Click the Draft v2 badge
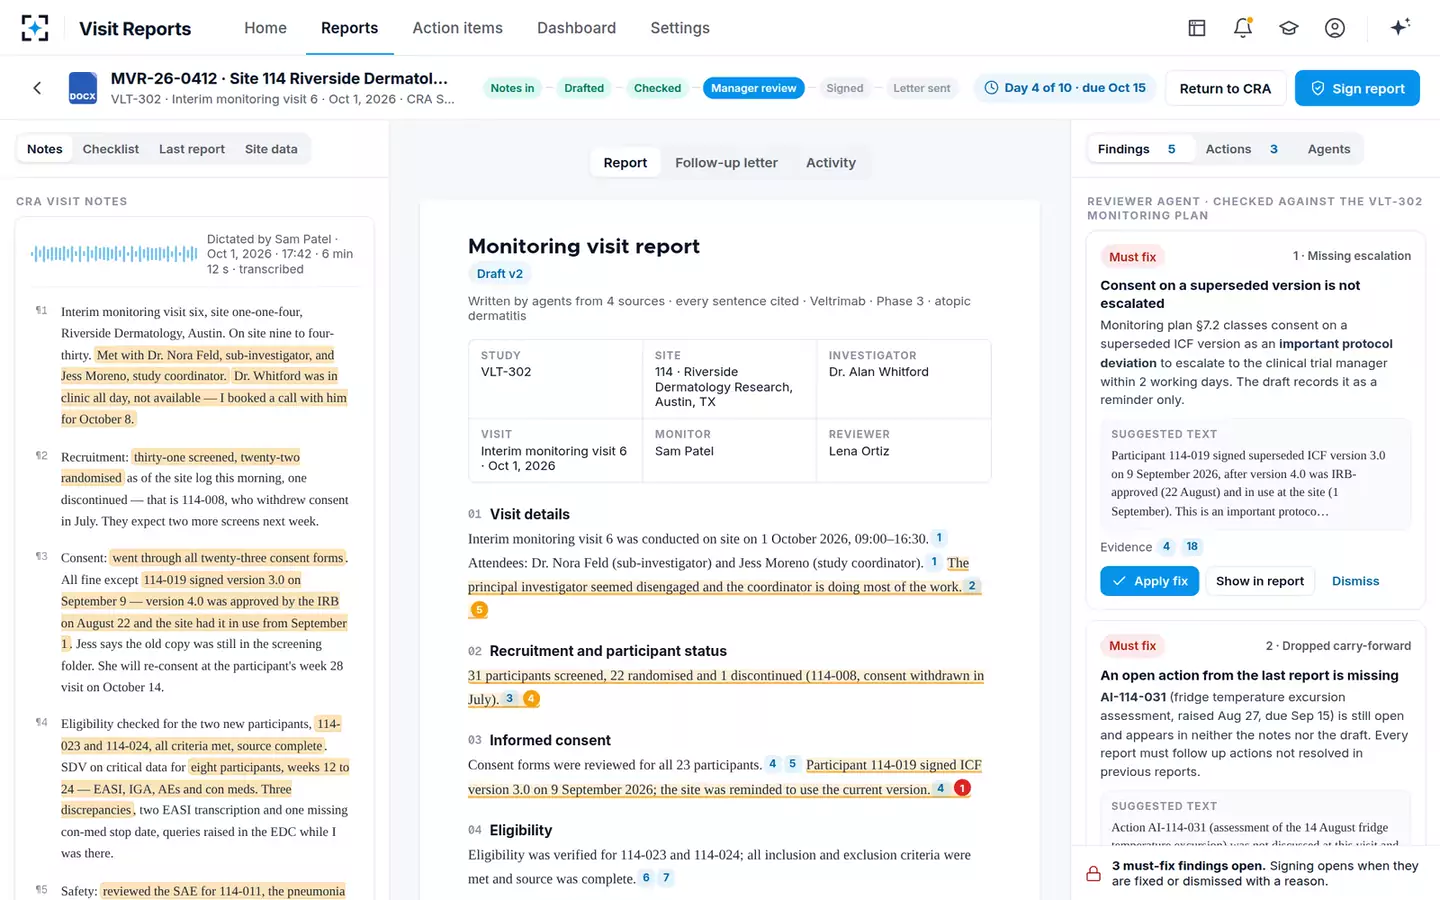 [500, 274]
